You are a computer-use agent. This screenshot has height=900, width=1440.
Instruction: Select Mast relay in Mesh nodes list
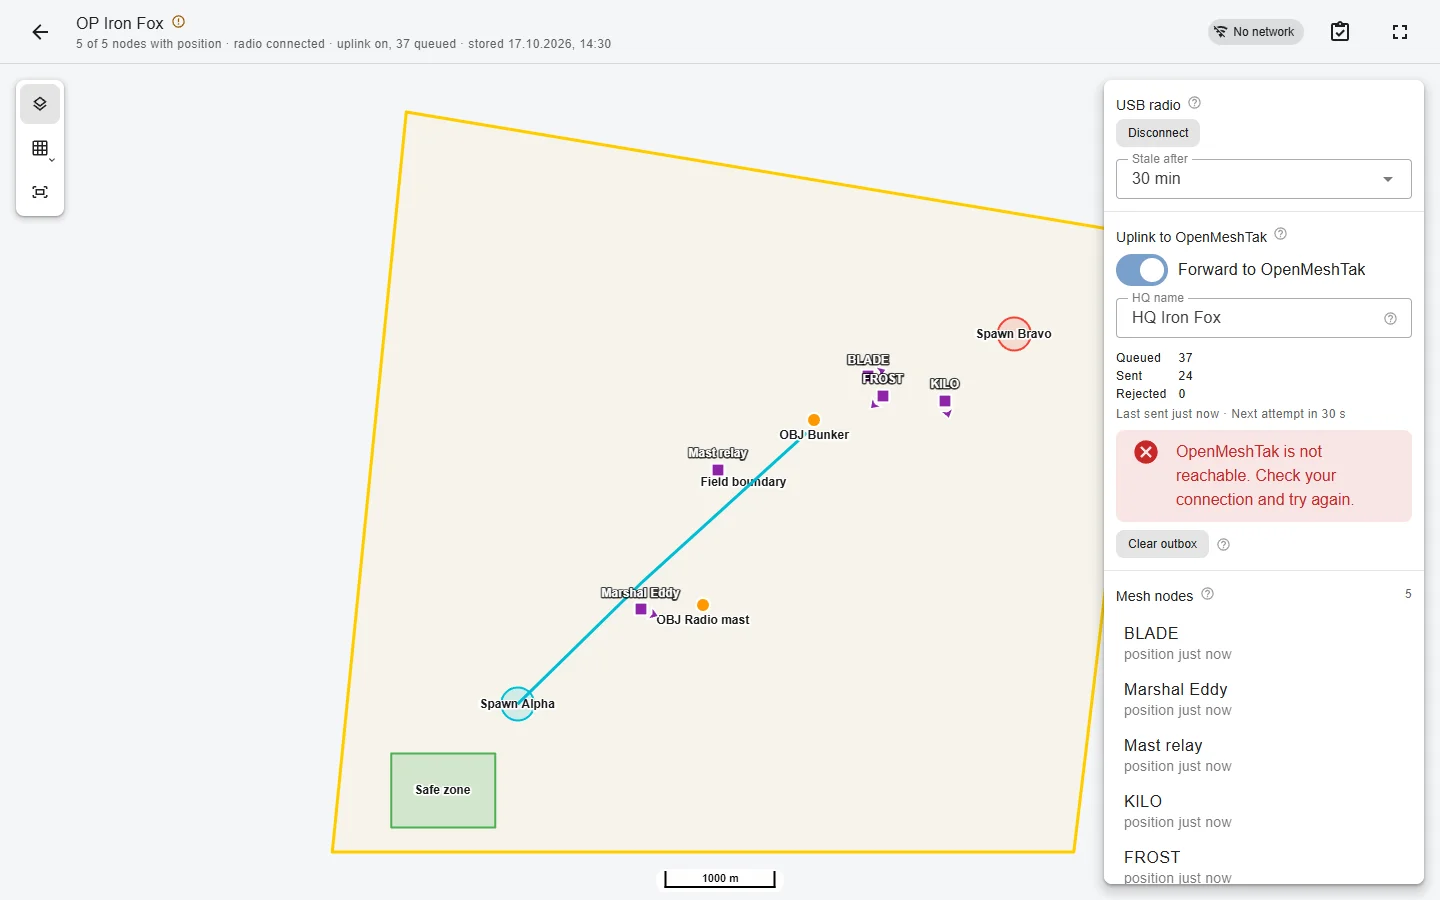click(x=1264, y=755)
